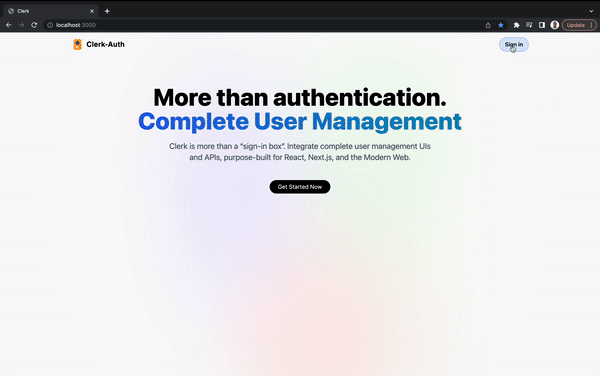Click the 'Complete User Management' heading

click(x=300, y=122)
